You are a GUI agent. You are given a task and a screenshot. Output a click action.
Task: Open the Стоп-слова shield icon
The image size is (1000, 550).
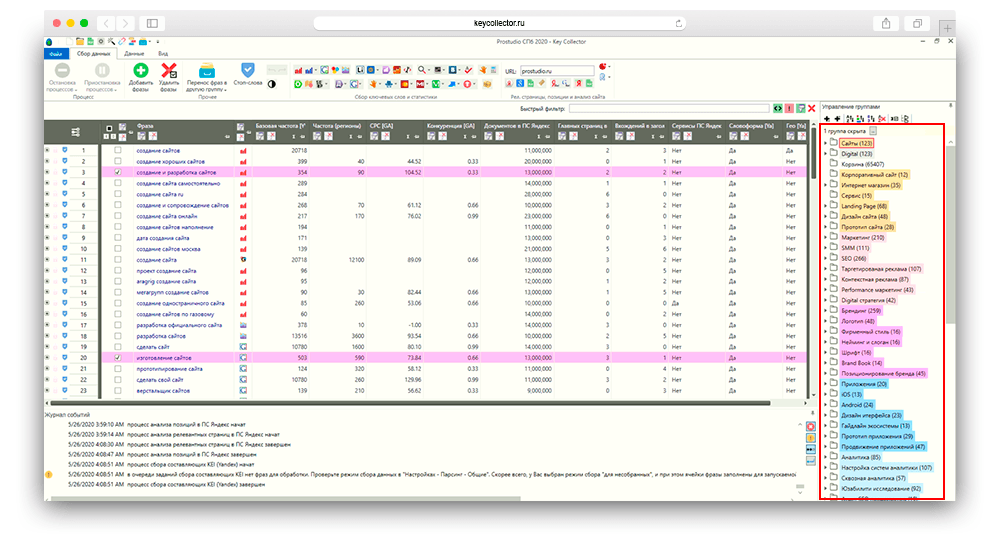click(247, 69)
